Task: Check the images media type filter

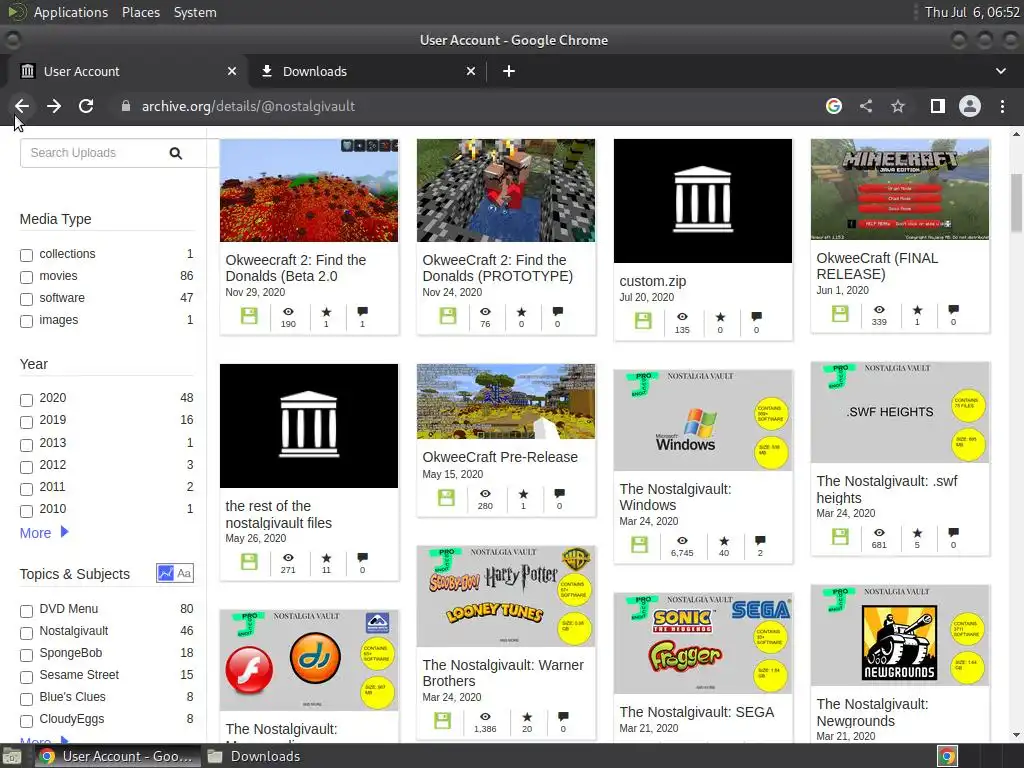Action: (x=27, y=321)
